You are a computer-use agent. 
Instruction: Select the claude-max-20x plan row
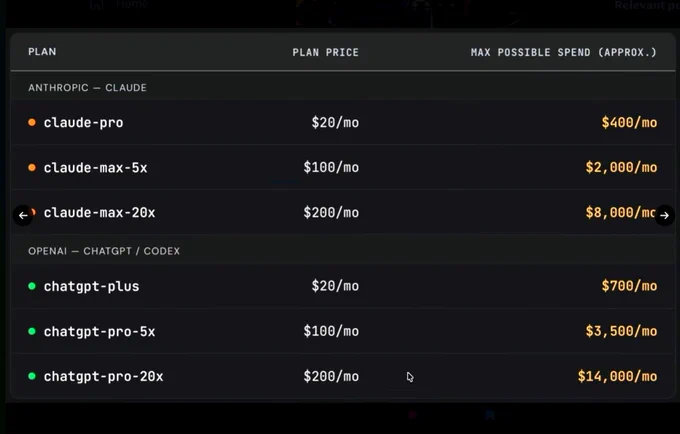(343, 212)
